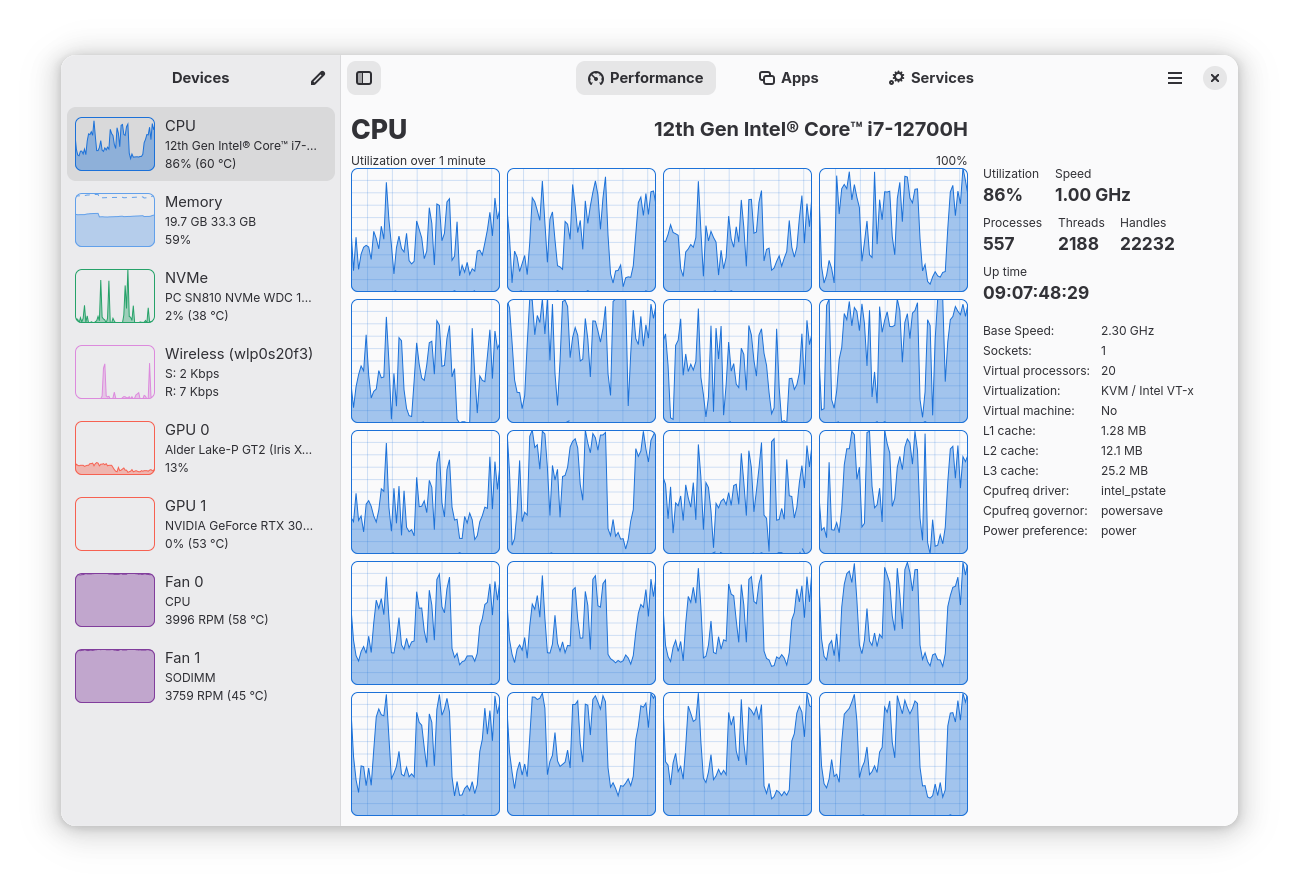Toggle the sidebar panel visibility button
The image size is (1299, 893).
tap(364, 78)
